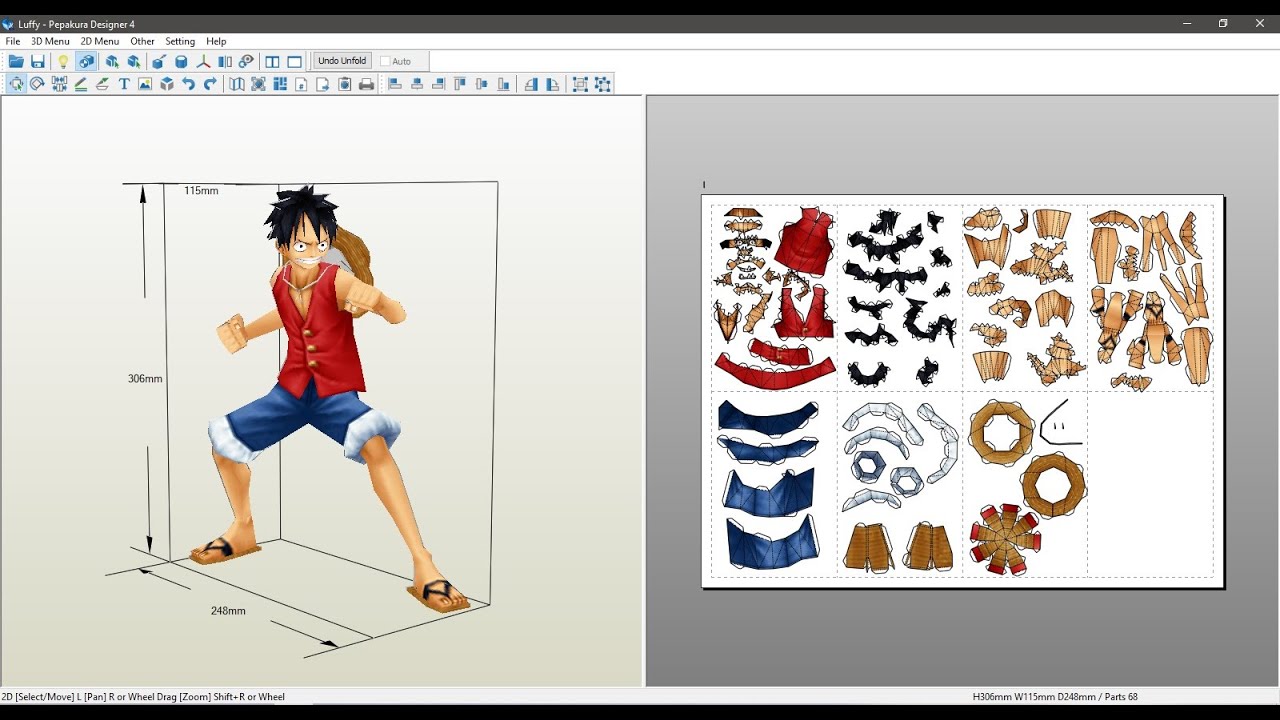
Task: Align selected parts to the right
Action: (x=438, y=84)
